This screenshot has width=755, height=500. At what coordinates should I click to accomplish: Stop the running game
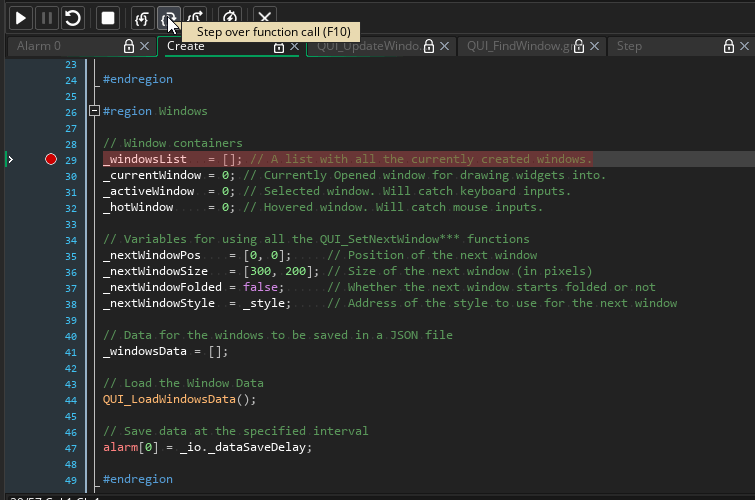coord(108,18)
